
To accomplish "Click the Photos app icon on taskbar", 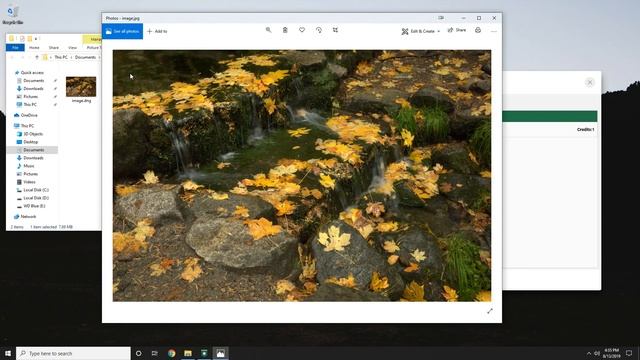I will coord(220,353).
